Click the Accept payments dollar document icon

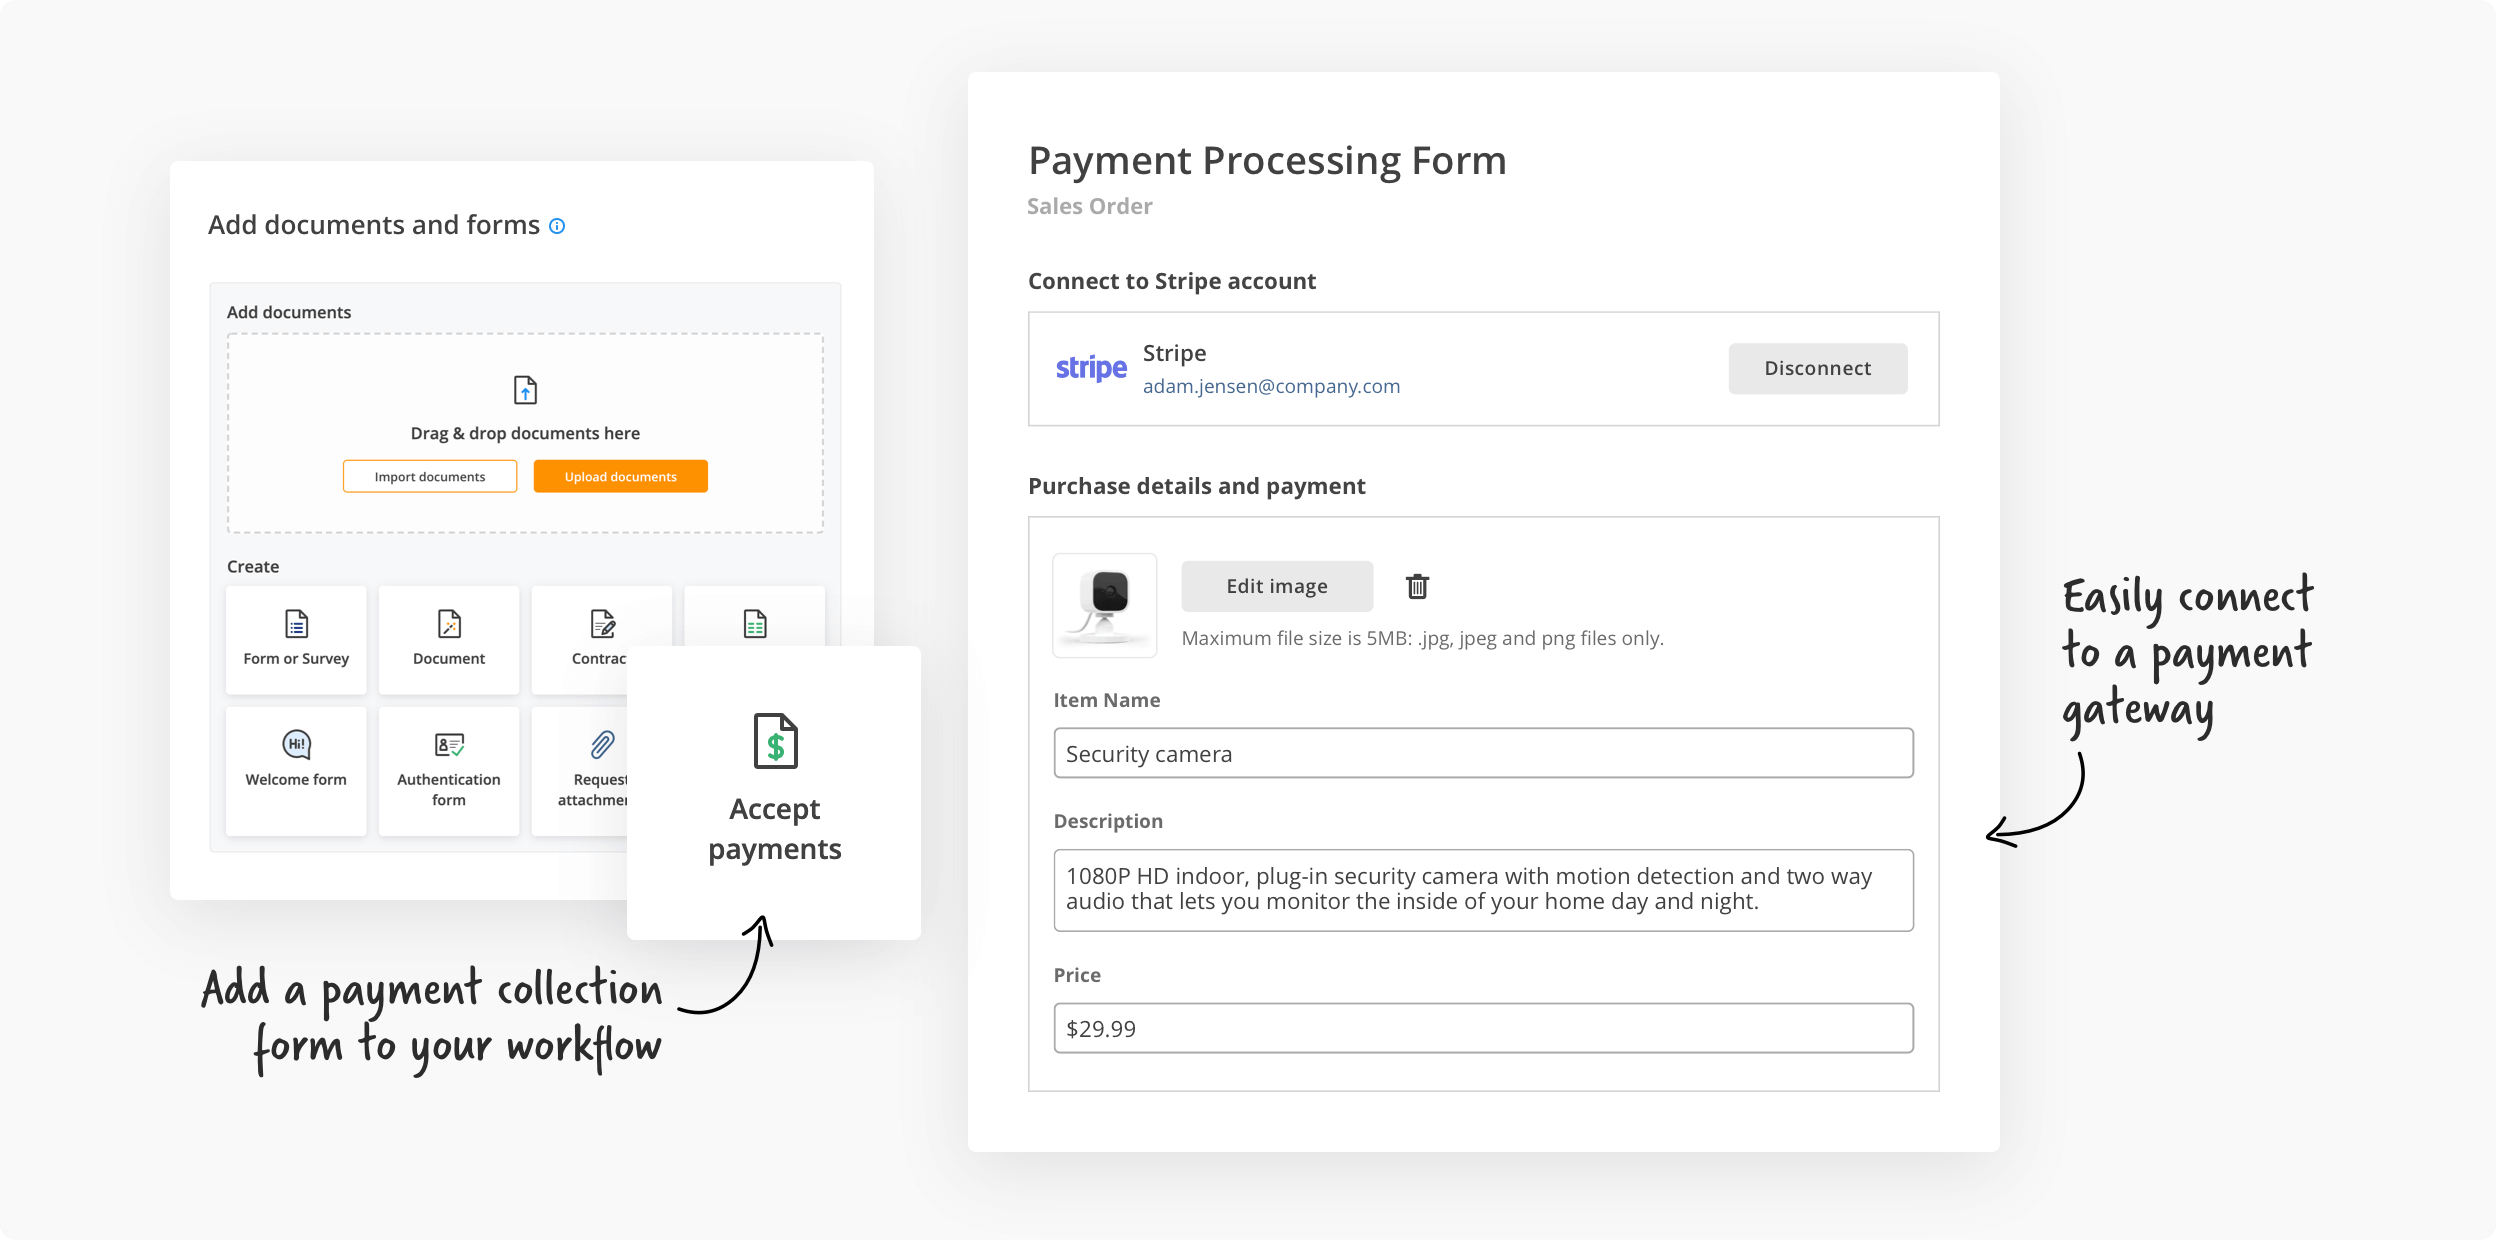(x=775, y=741)
